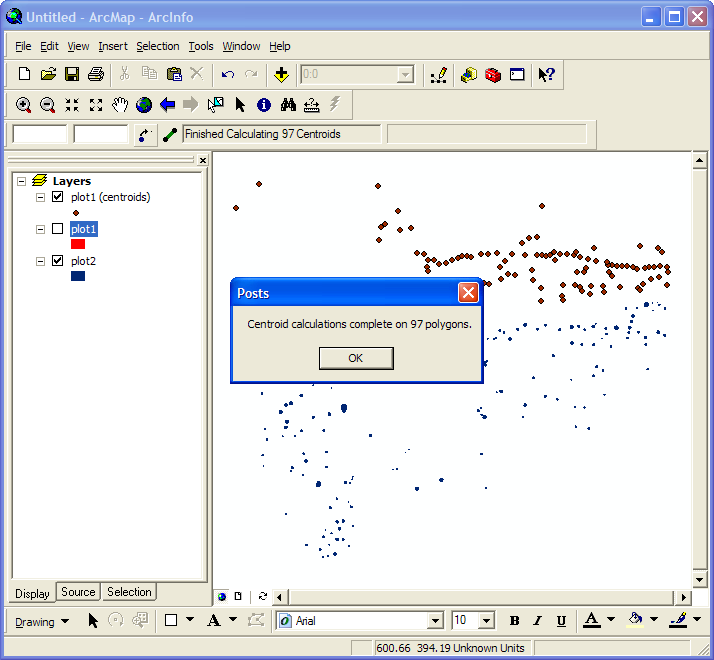Switch to the Source tab

click(78, 592)
